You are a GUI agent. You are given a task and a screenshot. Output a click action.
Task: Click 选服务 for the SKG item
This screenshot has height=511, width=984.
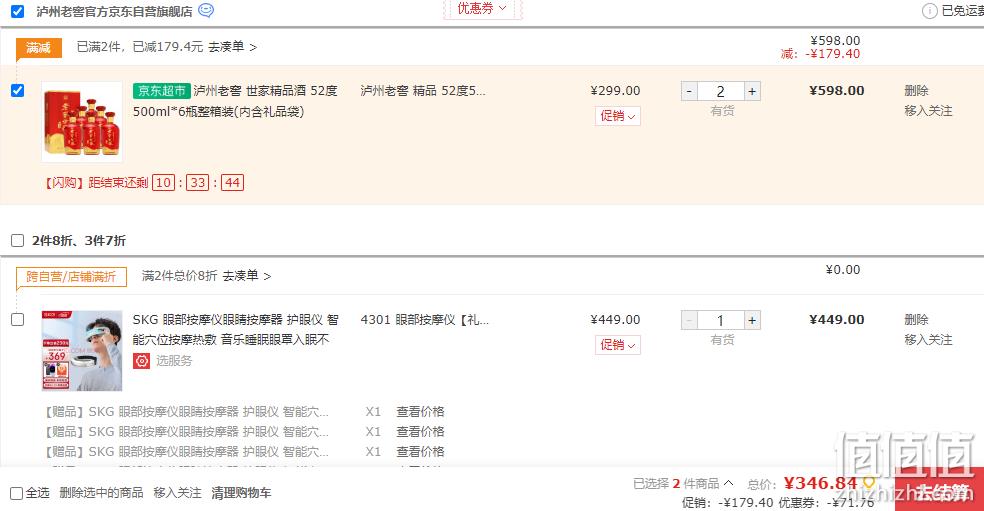[x=174, y=360]
